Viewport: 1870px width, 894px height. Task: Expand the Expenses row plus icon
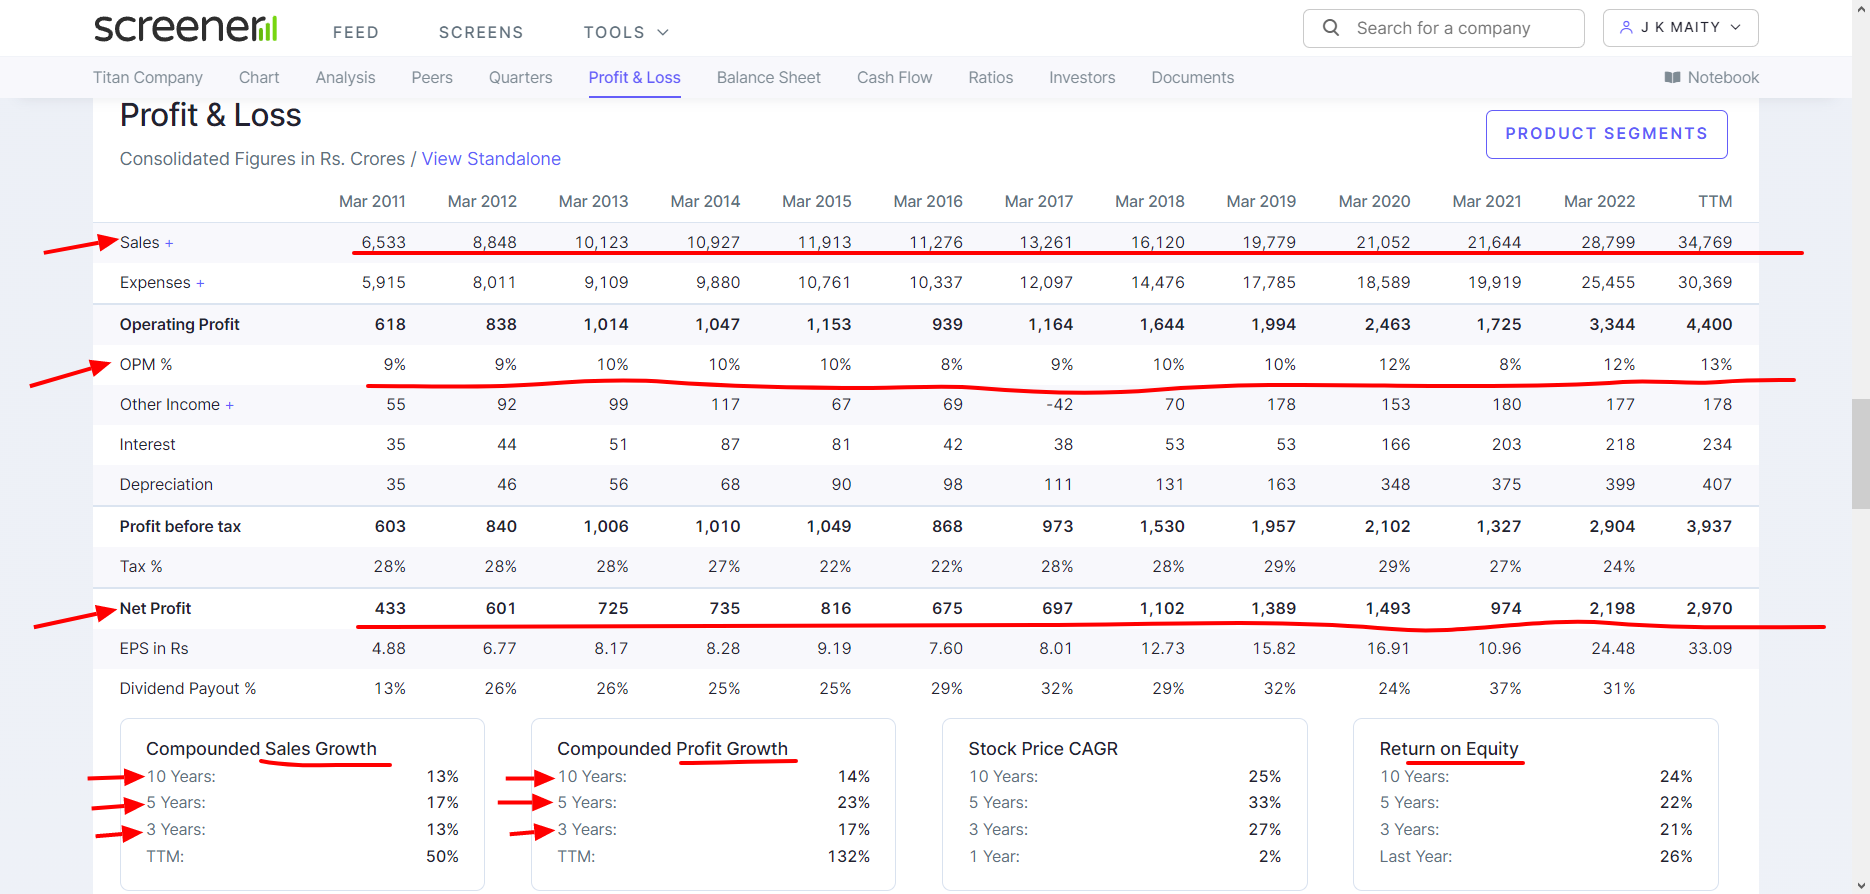(200, 283)
